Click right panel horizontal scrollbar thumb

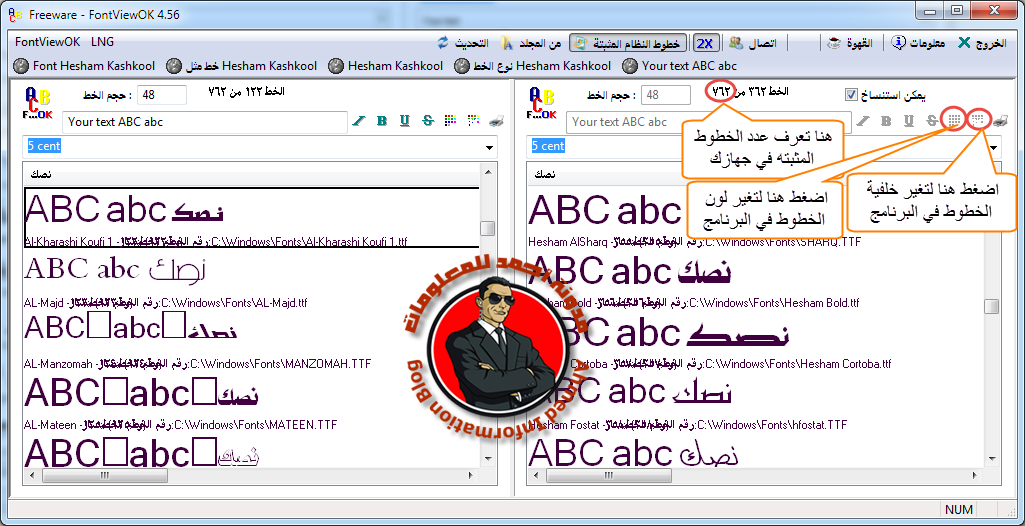click(x=609, y=475)
